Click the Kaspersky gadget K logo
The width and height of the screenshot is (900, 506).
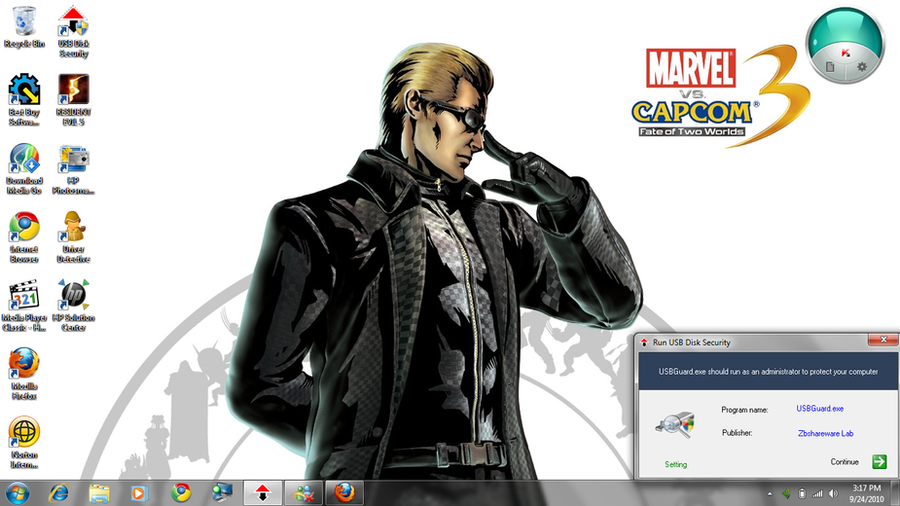(845, 53)
